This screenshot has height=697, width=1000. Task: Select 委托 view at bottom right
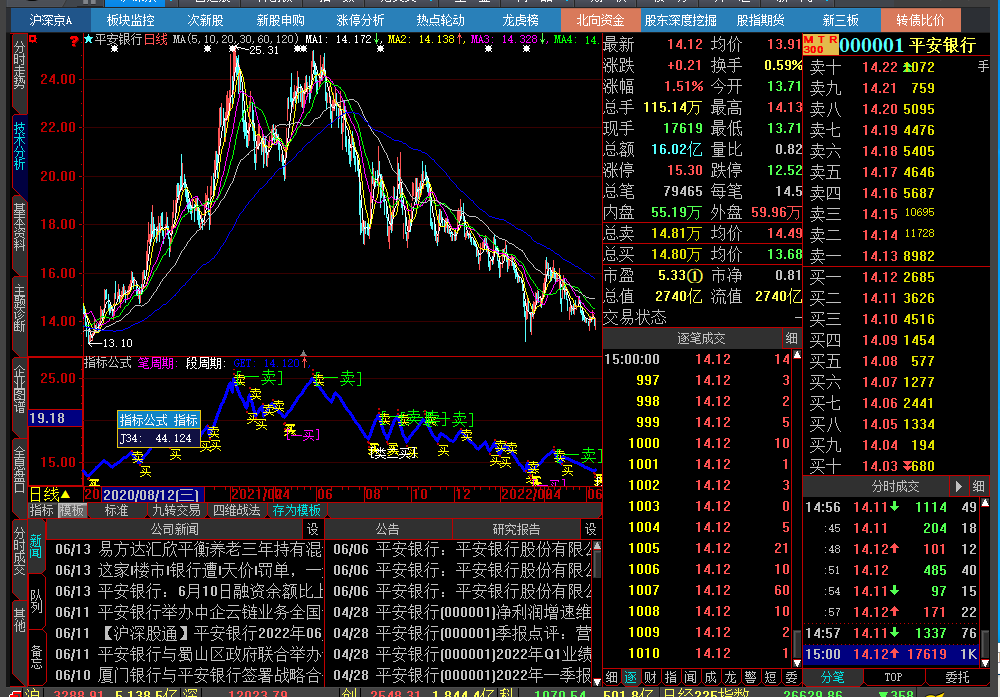point(957,677)
